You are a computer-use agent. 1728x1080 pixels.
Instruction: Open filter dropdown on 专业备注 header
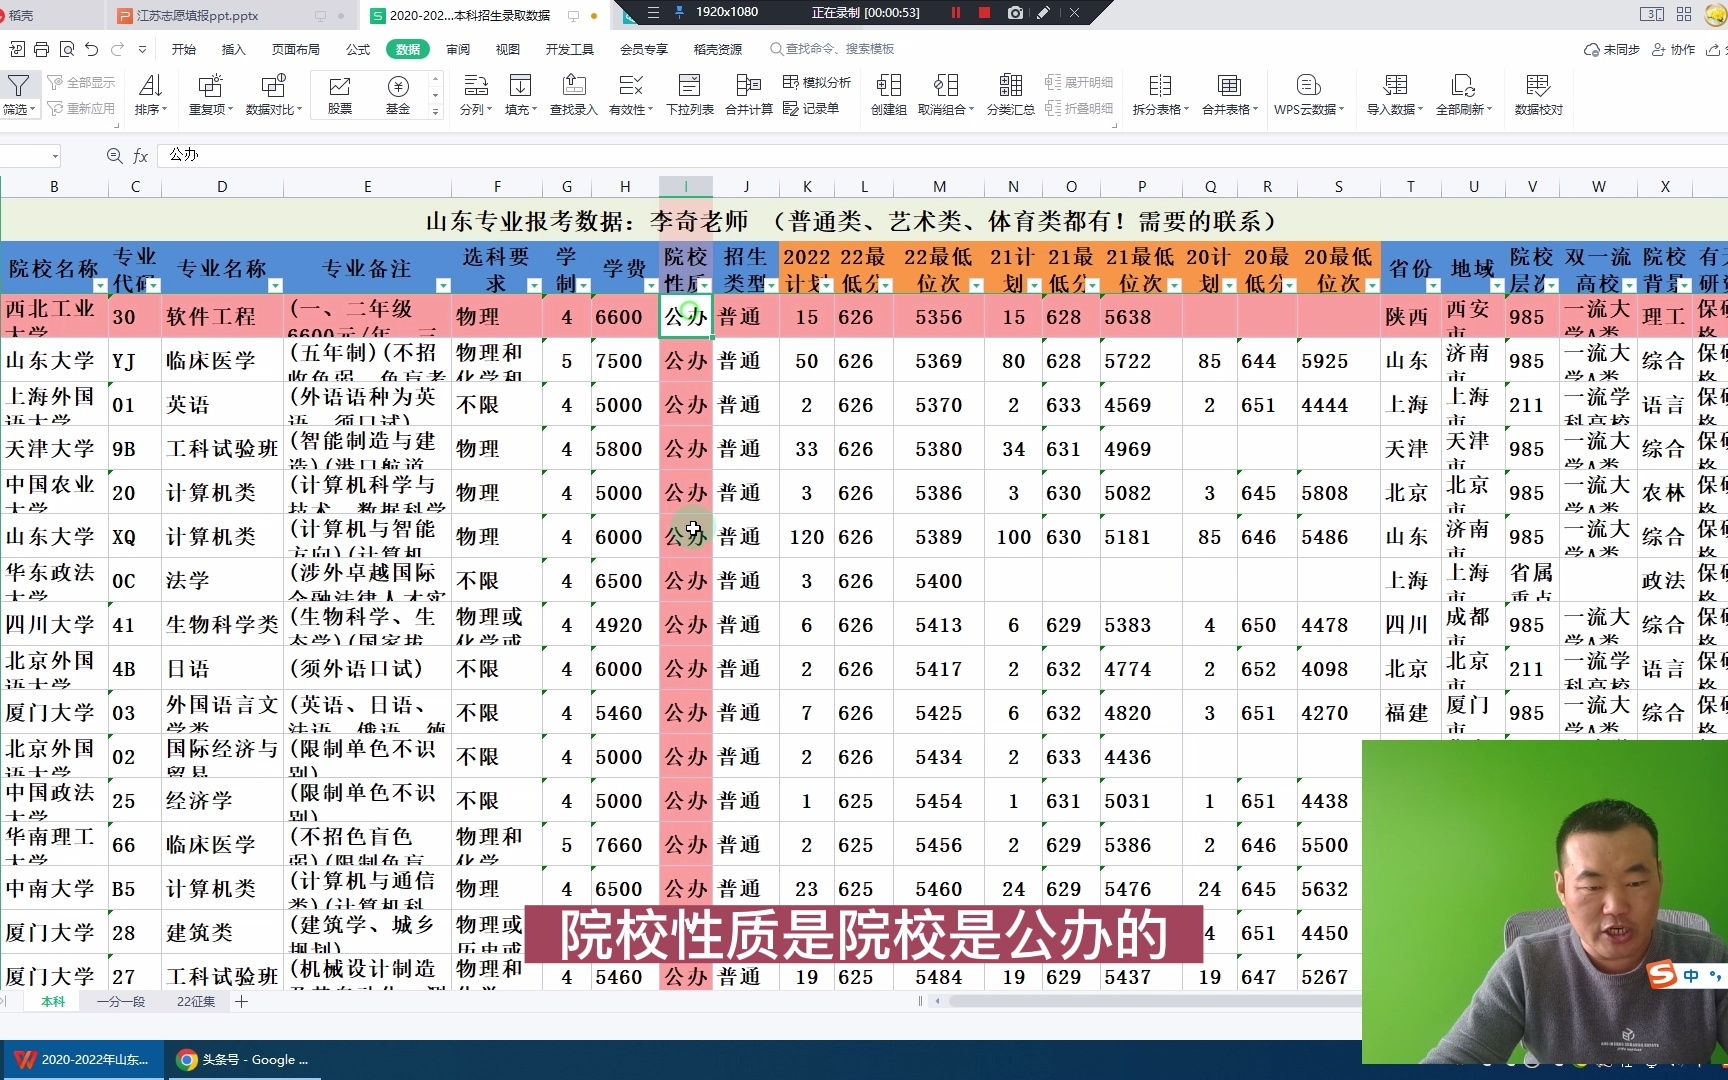[443, 286]
